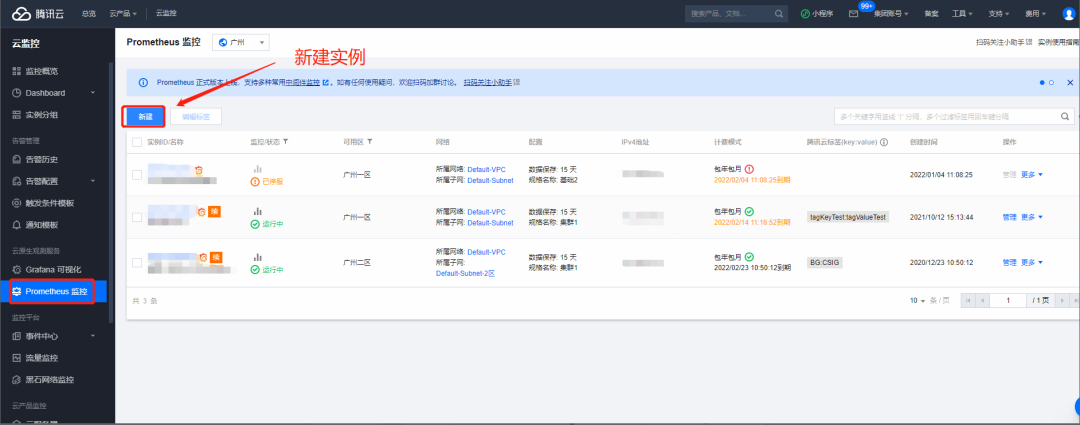This screenshot has width=1080, height=425.
Task: Open the 扫码关注小助手 link in banner
Action: click(490, 82)
